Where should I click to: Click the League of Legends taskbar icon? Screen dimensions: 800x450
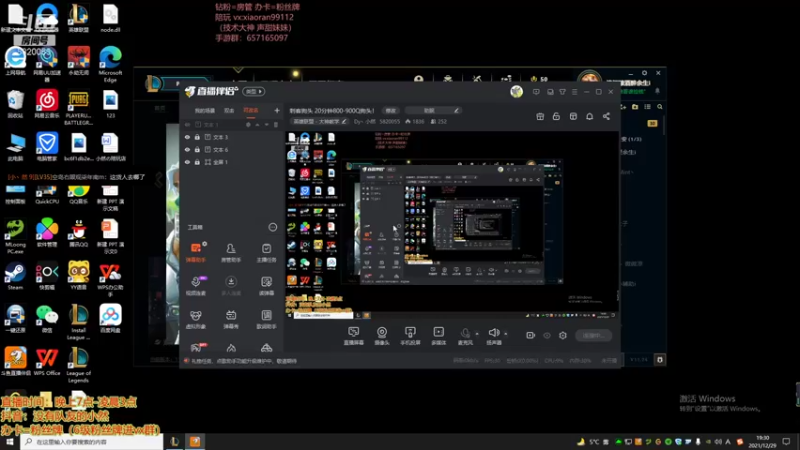pyautogui.click(x=174, y=441)
